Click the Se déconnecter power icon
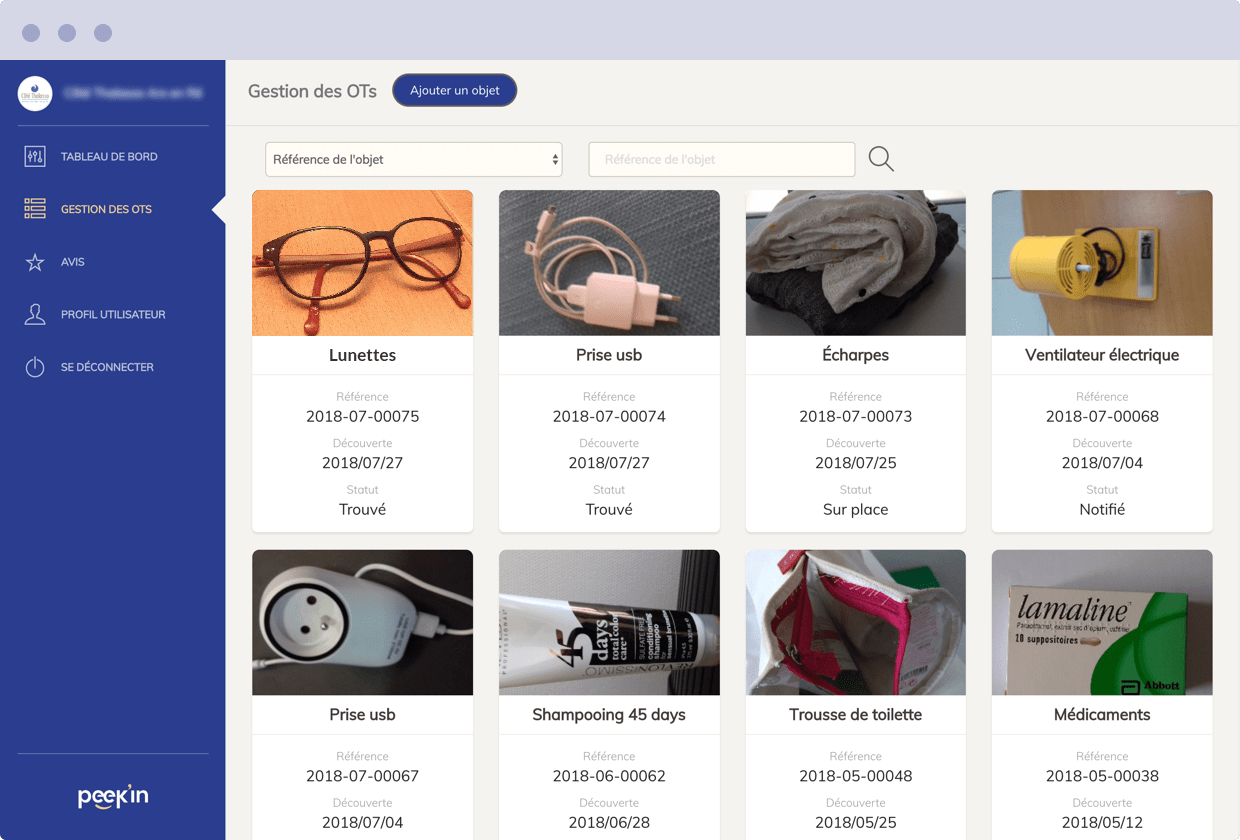 pos(35,367)
